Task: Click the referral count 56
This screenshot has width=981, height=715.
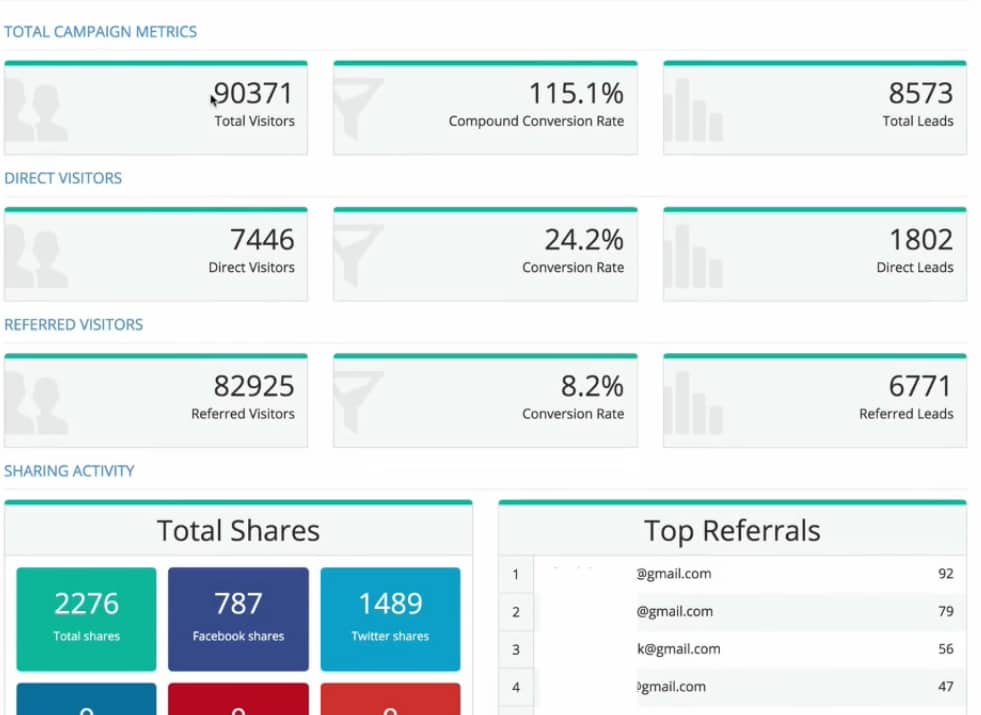Action: tap(946, 649)
